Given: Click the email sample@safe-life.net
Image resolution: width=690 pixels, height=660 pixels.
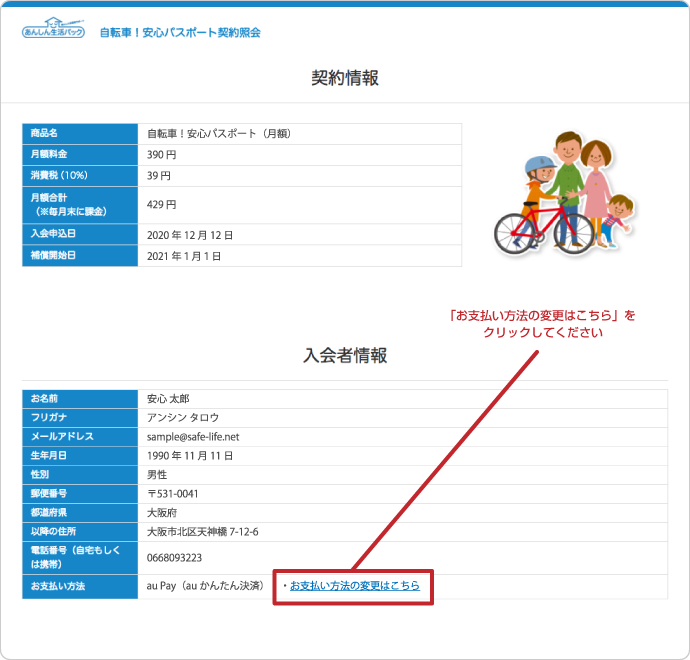Looking at the screenshot, I should coord(193,437).
